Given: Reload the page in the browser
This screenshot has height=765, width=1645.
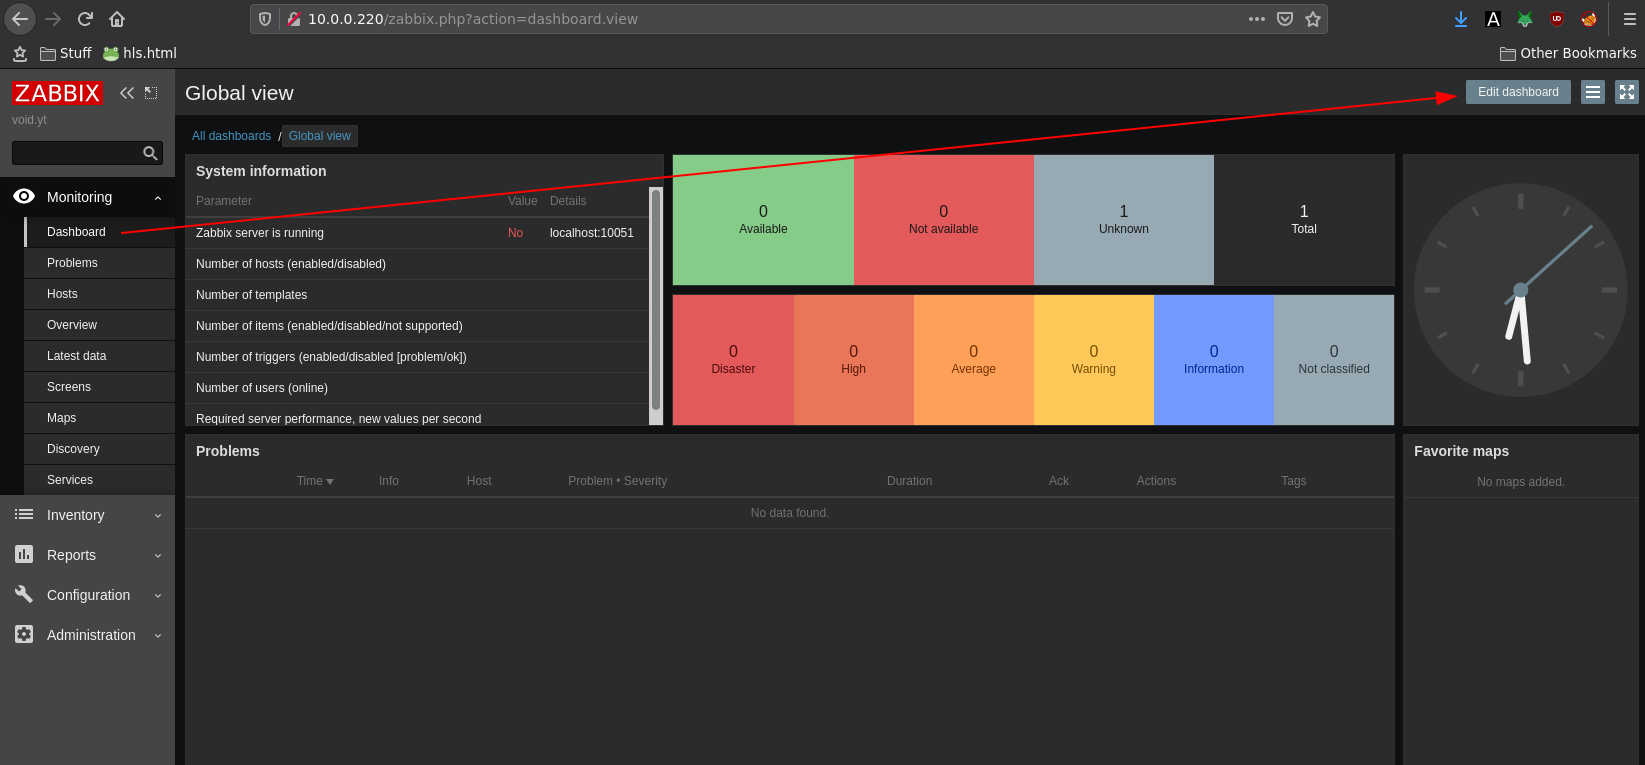Looking at the screenshot, I should pyautogui.click(x=85, y=19).
